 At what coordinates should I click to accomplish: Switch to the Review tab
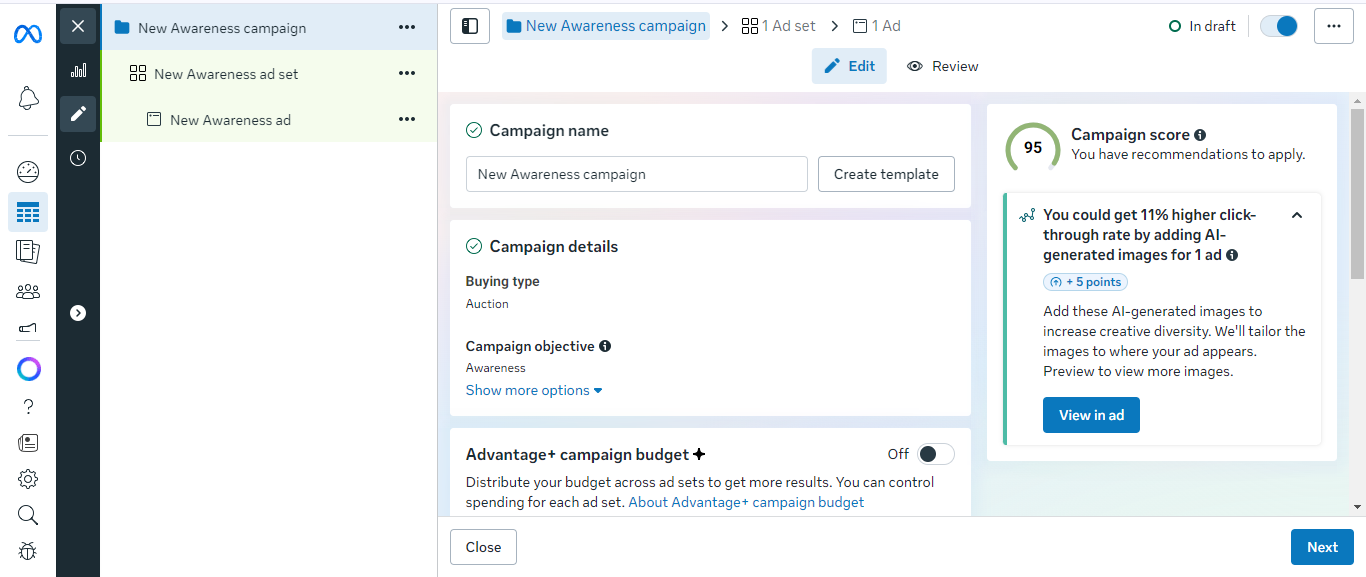(x=943, y=66)
